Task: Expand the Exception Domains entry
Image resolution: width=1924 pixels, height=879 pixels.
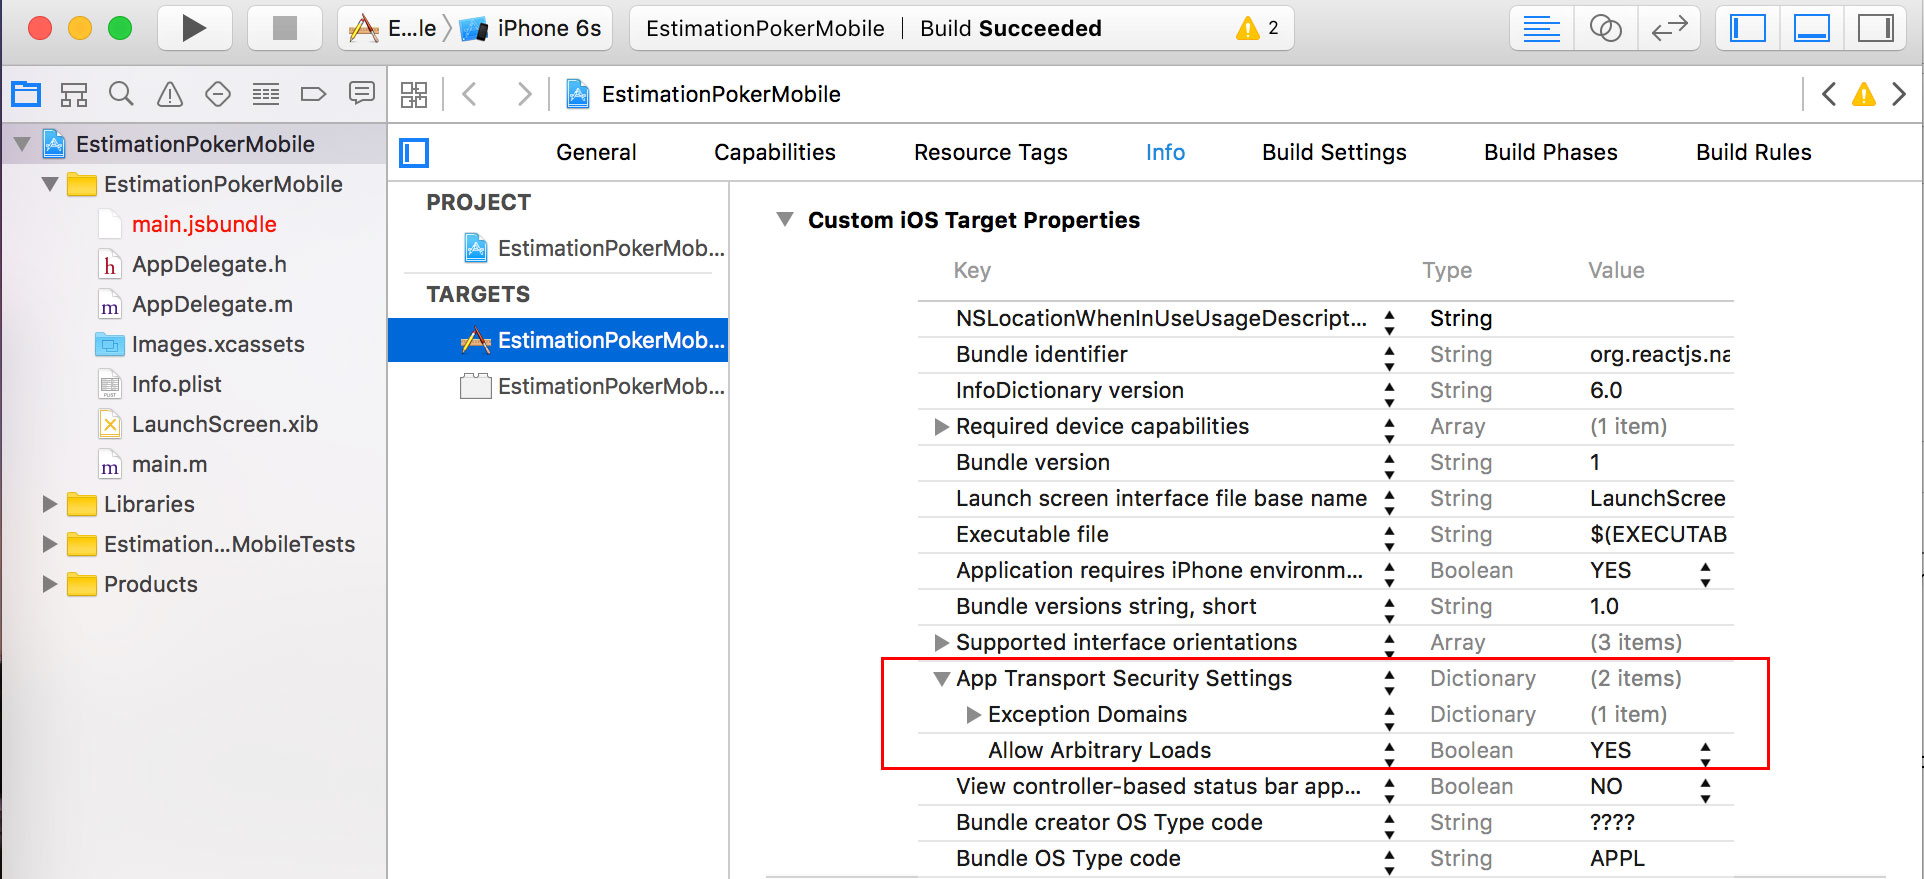Action: (972, 714)
